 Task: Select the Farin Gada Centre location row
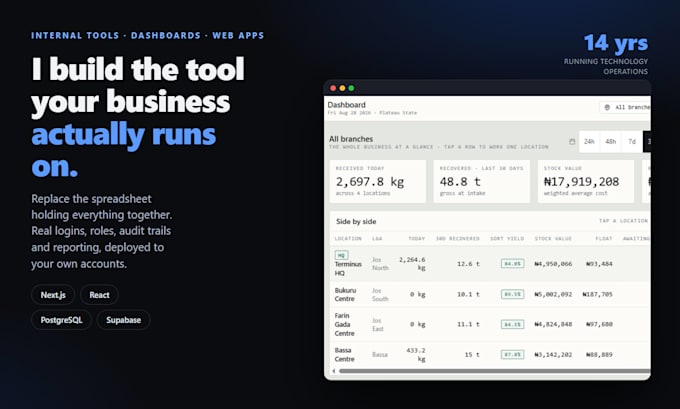[490, 324]
